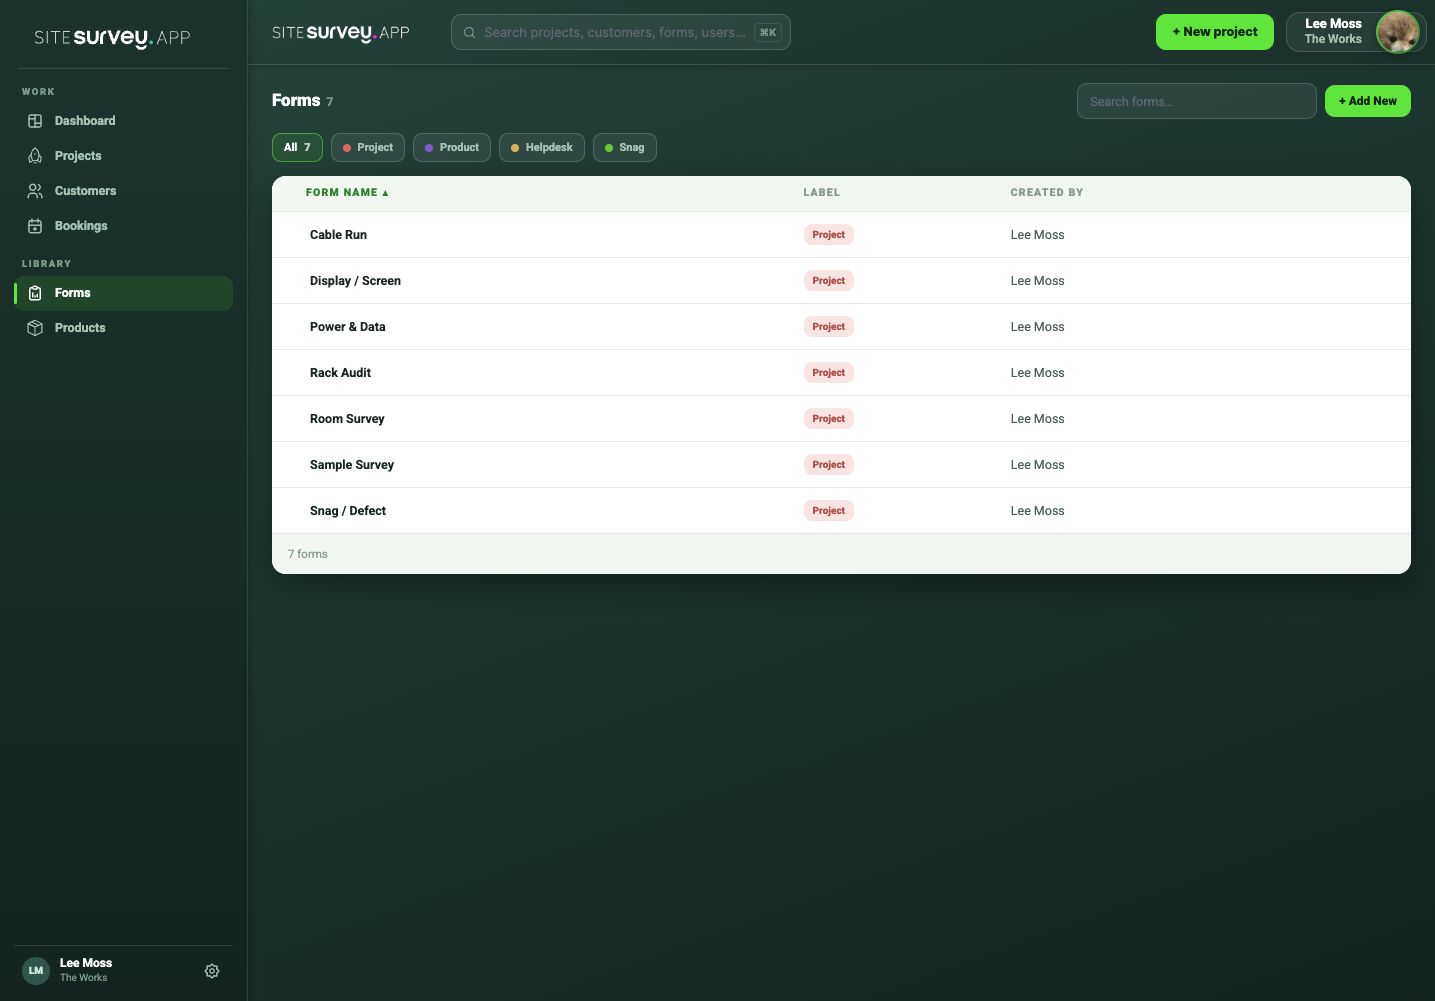Navigate to Bookings
Image resolution: width=1435 pixels, height=1001 pixels.
coord(123,226)
